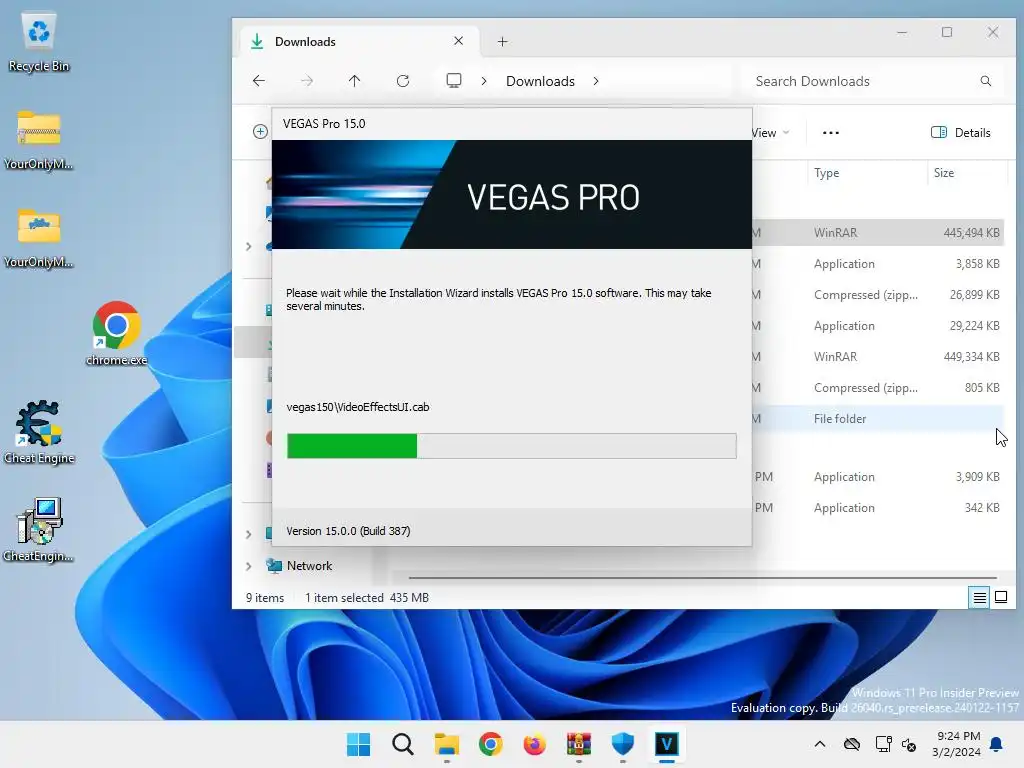Expand the Network tree item
This screenshot has height=768, width=1024.
tap(249, 566)
